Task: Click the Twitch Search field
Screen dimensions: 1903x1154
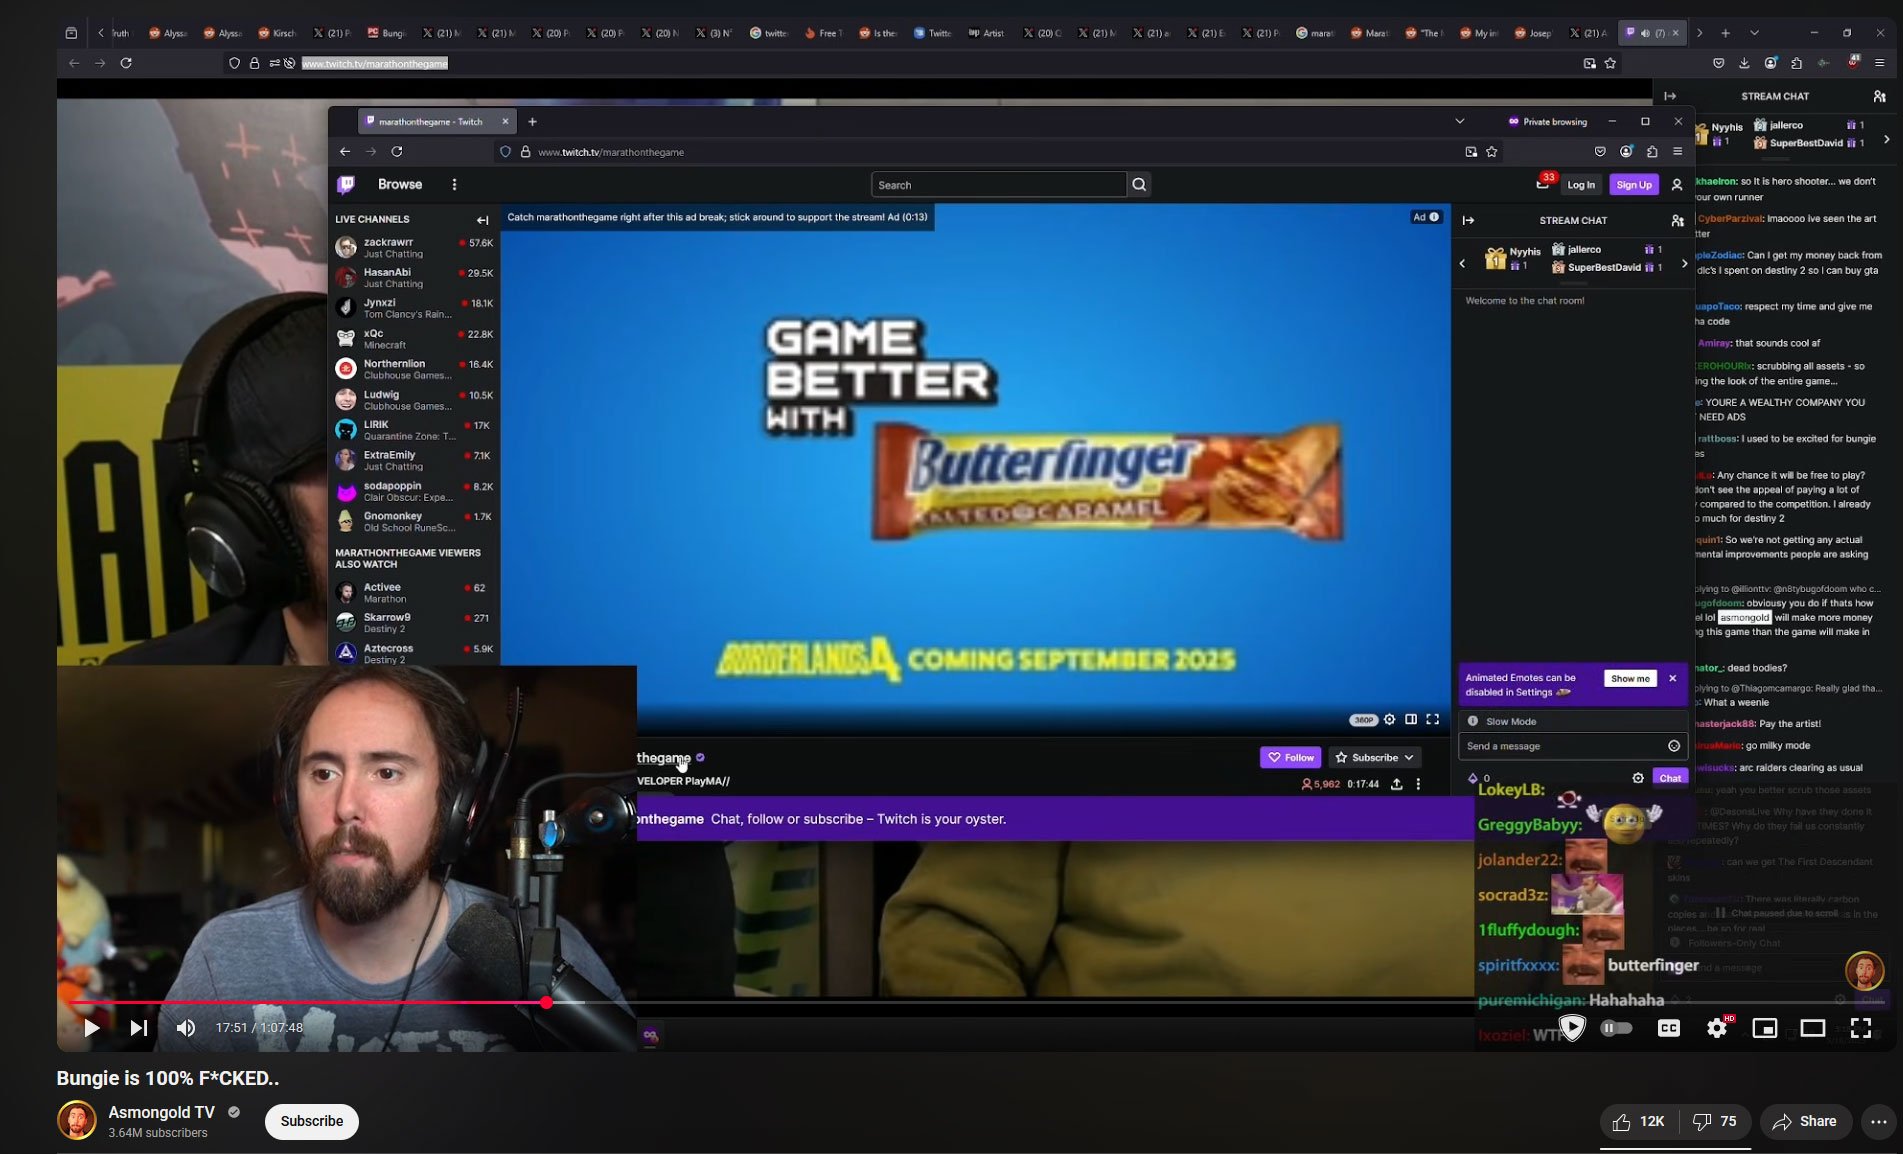Action: click(999, 185)
